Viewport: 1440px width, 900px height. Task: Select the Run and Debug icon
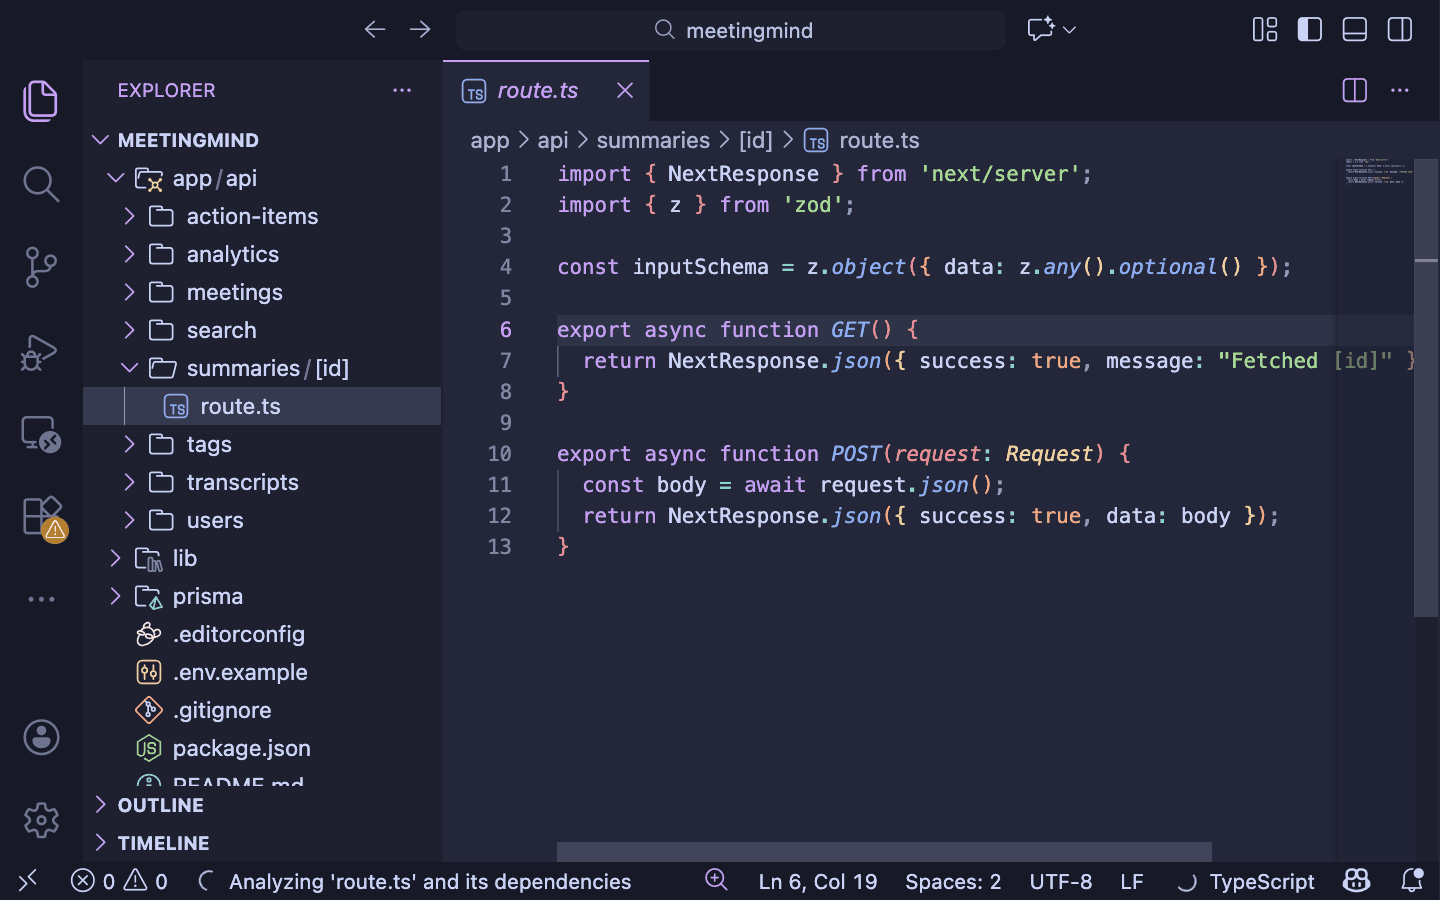pos(40,352)
